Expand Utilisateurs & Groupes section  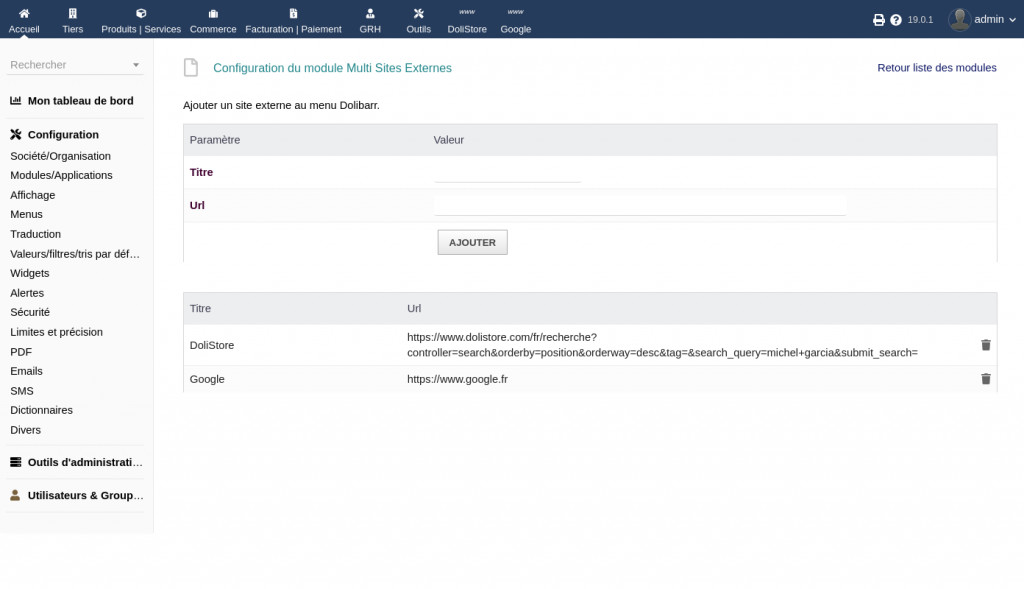point(77,495)
